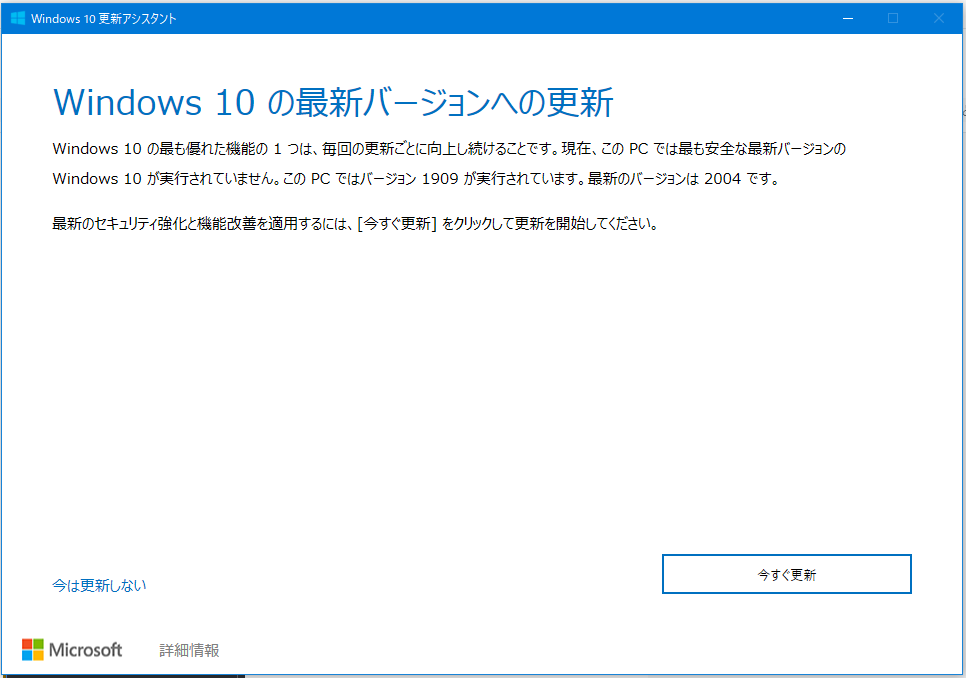The height and width of the screenshot is (678, 966).
Task: Click the title bar text Windows 10 更新アシスタント
Action: coord(104,18)
